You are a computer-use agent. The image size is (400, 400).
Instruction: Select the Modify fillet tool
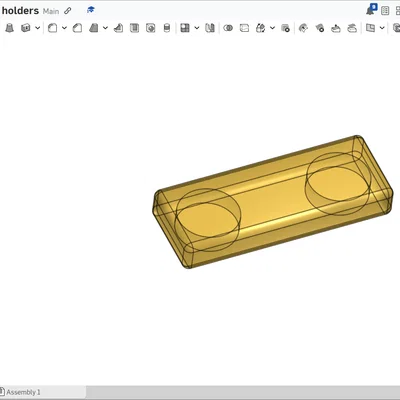[x=303, y=28]
